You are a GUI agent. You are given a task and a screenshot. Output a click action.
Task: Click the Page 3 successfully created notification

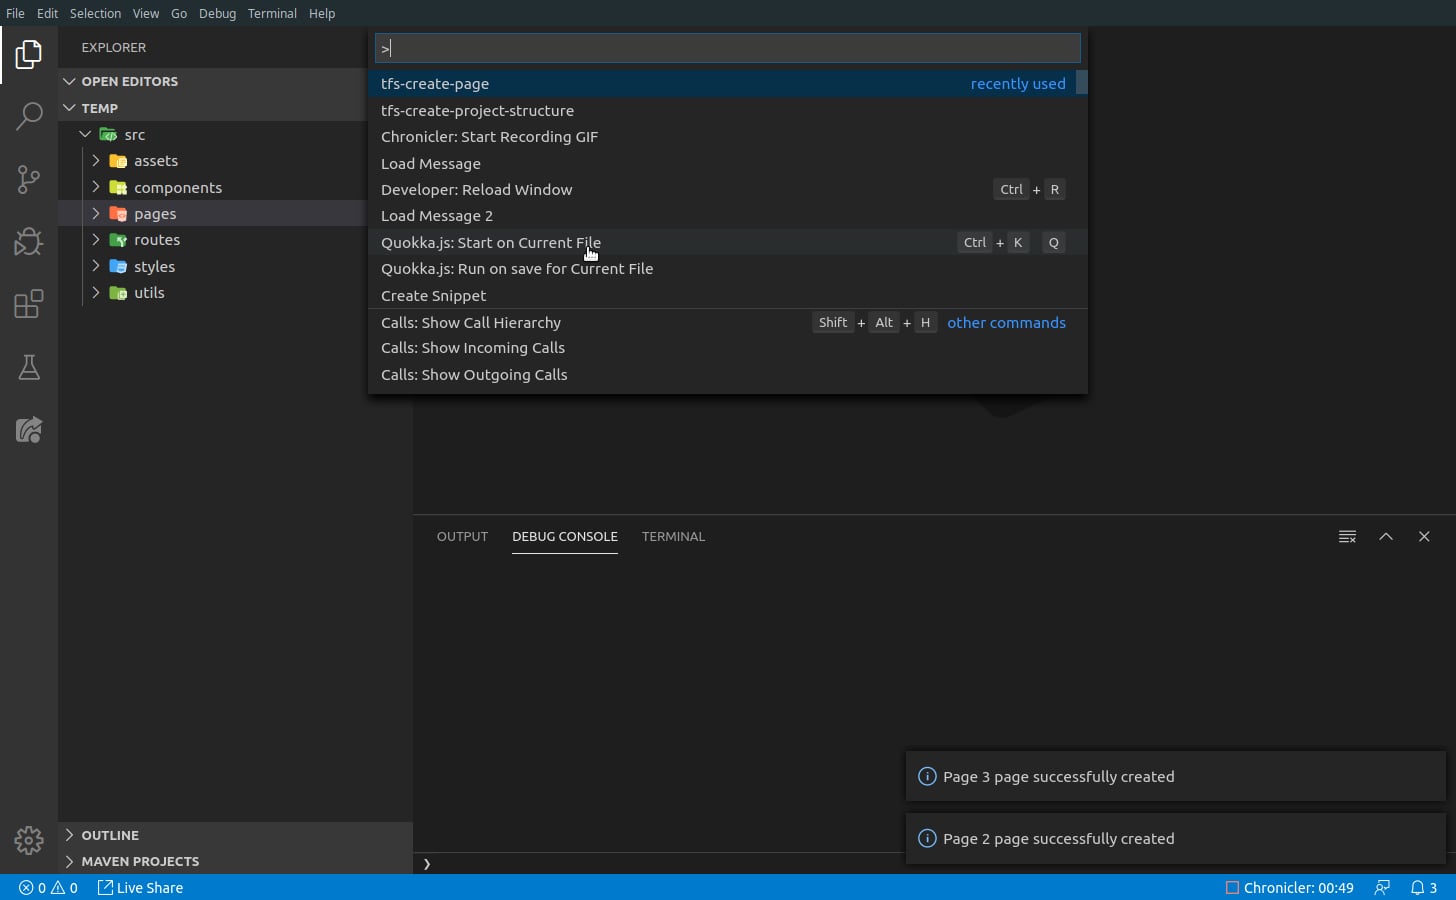point(1176,777)
